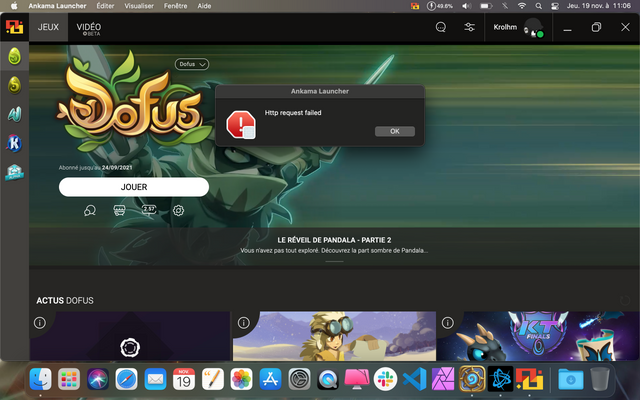Open the chat bubble icon in launcher header
Viewport: 640px width, 400px height.
[x=441, y=27]
